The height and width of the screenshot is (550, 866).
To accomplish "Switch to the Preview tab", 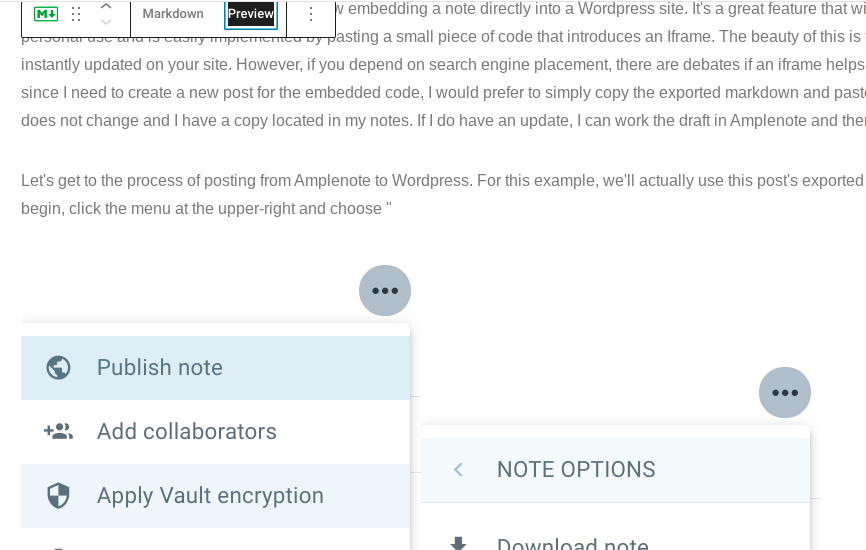I will (x=251, y=14).
